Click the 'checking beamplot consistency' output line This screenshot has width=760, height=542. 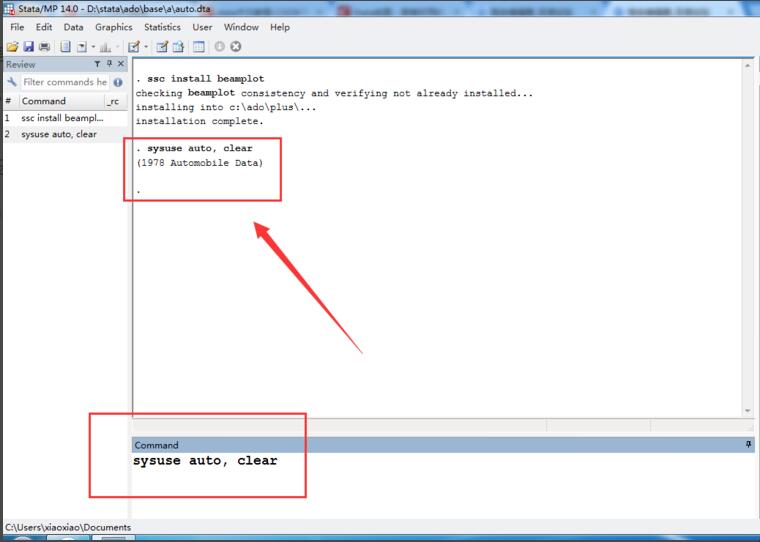[x=334, y=93]
